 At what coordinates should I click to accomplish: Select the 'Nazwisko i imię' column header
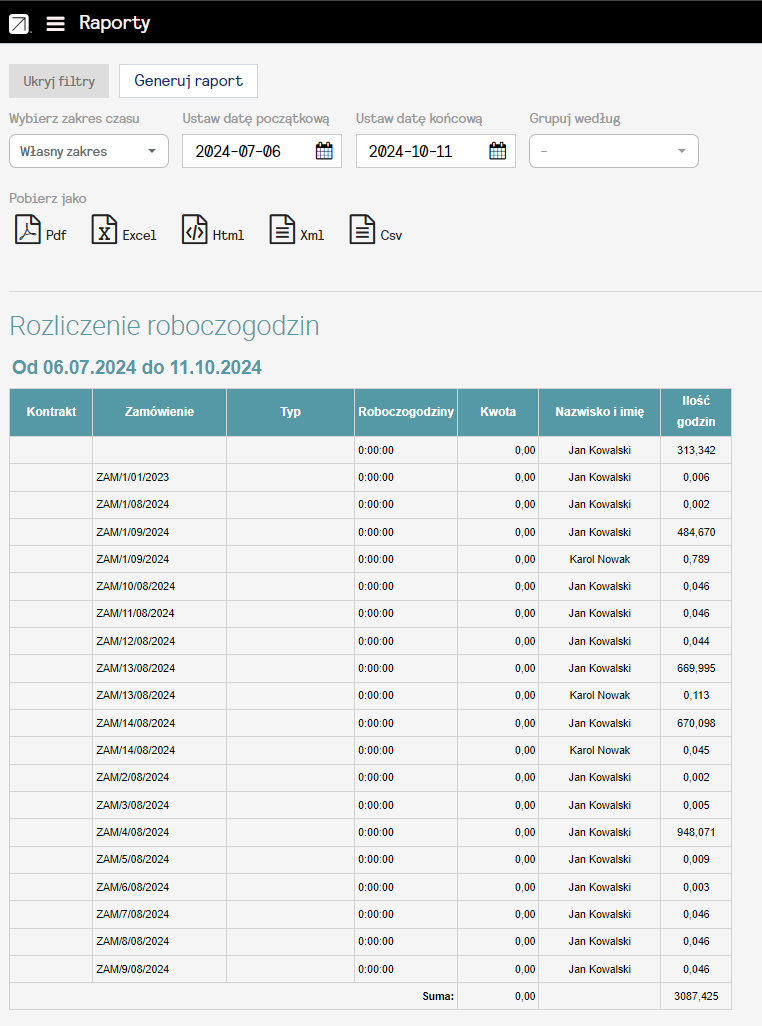[599, 412]
